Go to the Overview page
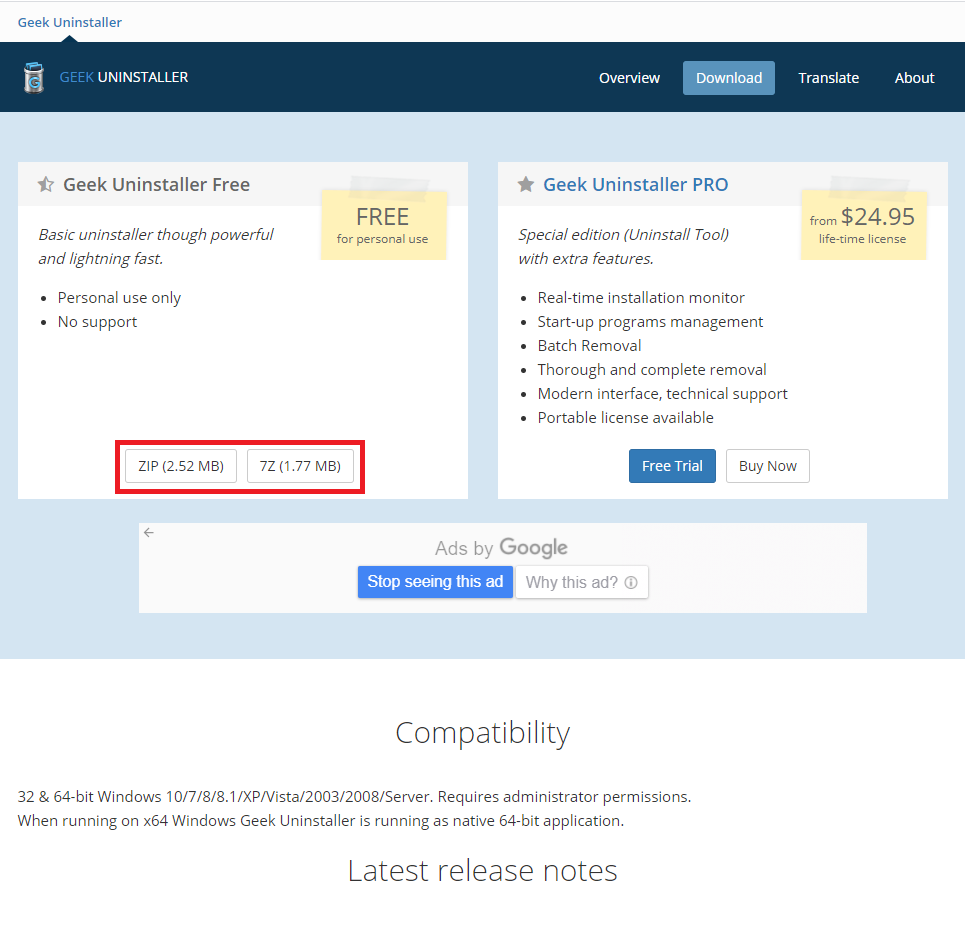965x925 pixels. 629,78
